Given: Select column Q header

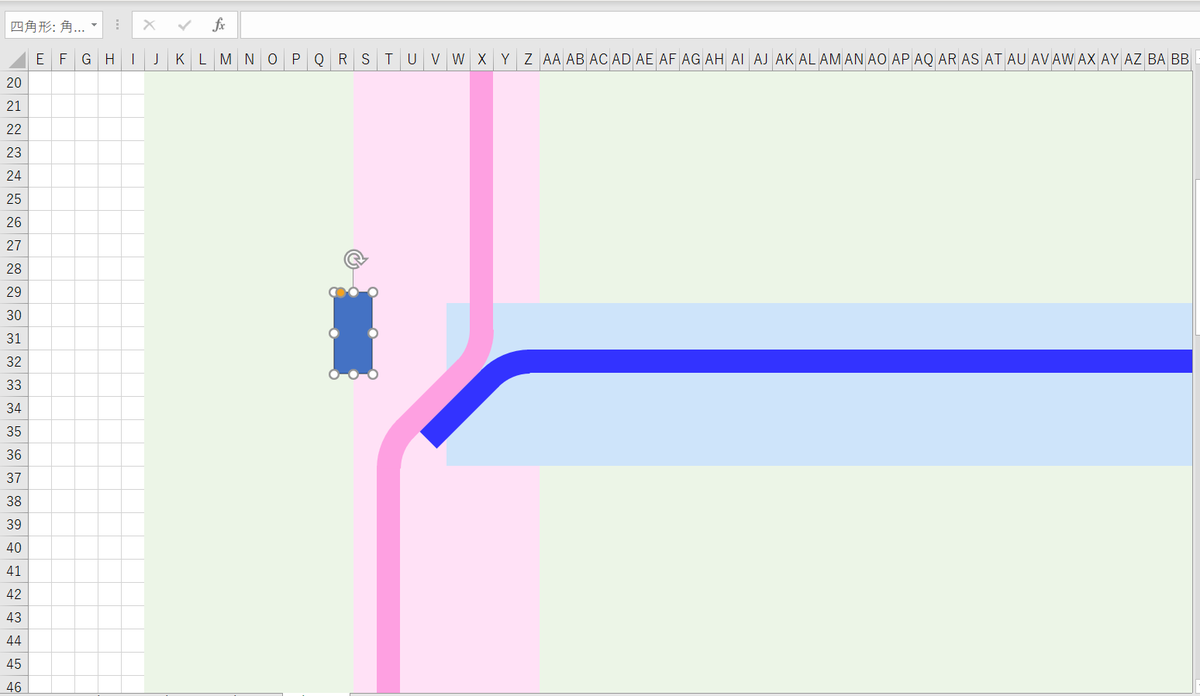Looking at the screenshot, I should [x=319, y=60].
